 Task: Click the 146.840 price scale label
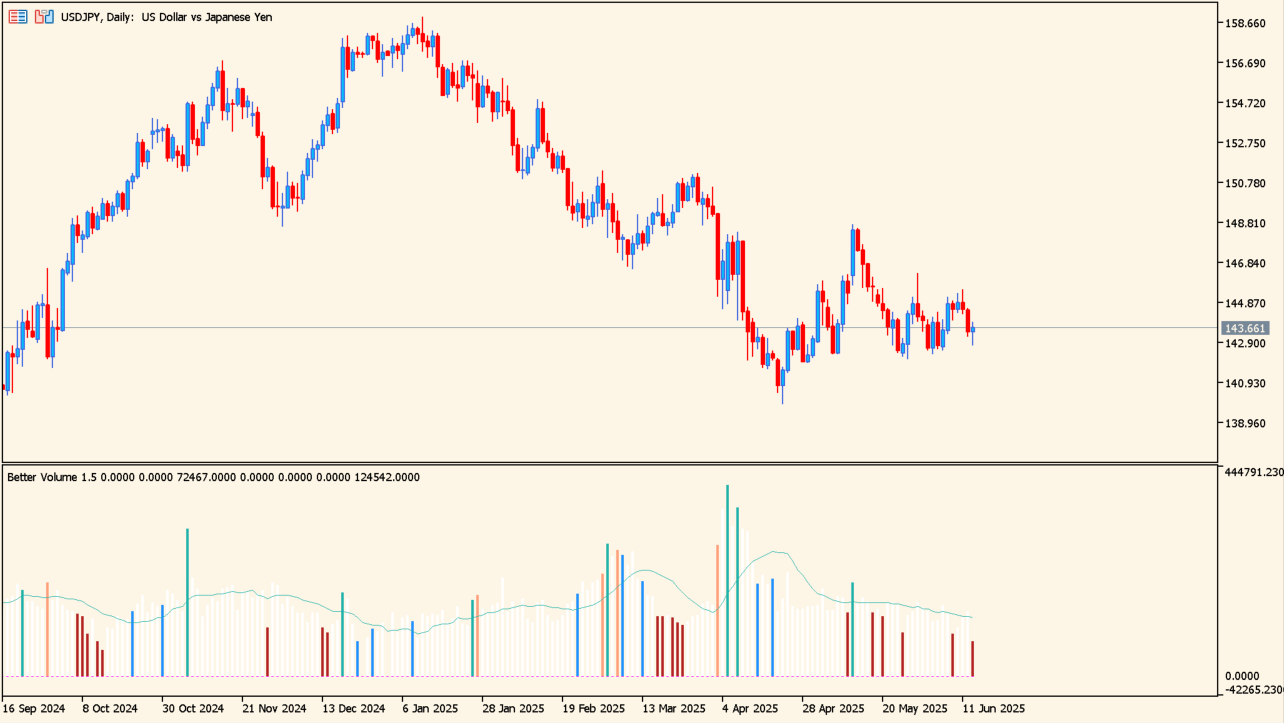tap(1245, 263)
